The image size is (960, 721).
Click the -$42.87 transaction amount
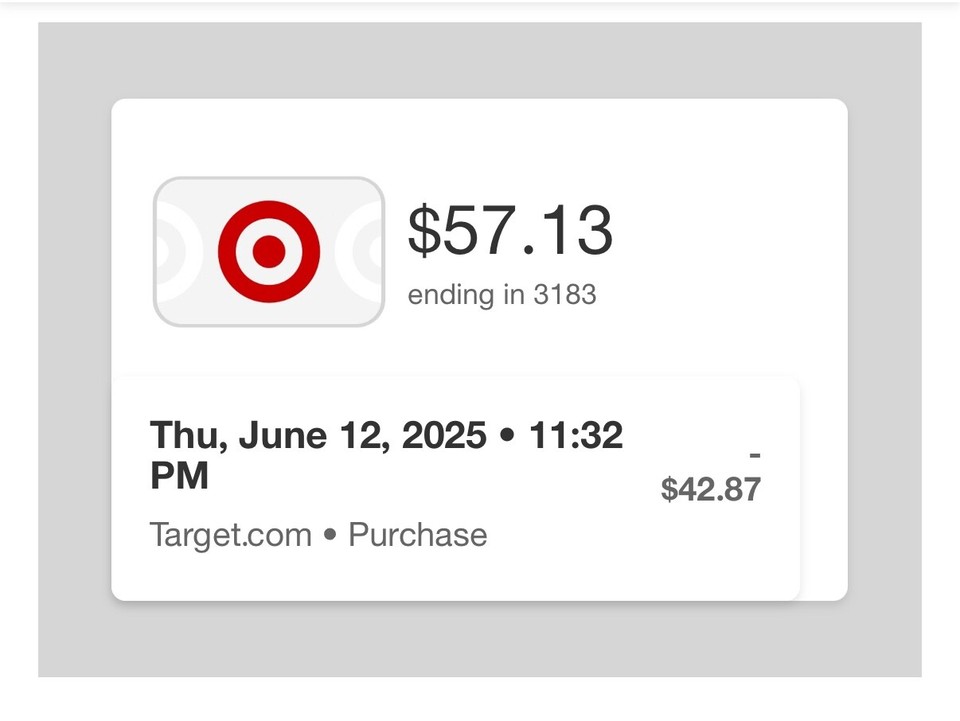711,488
